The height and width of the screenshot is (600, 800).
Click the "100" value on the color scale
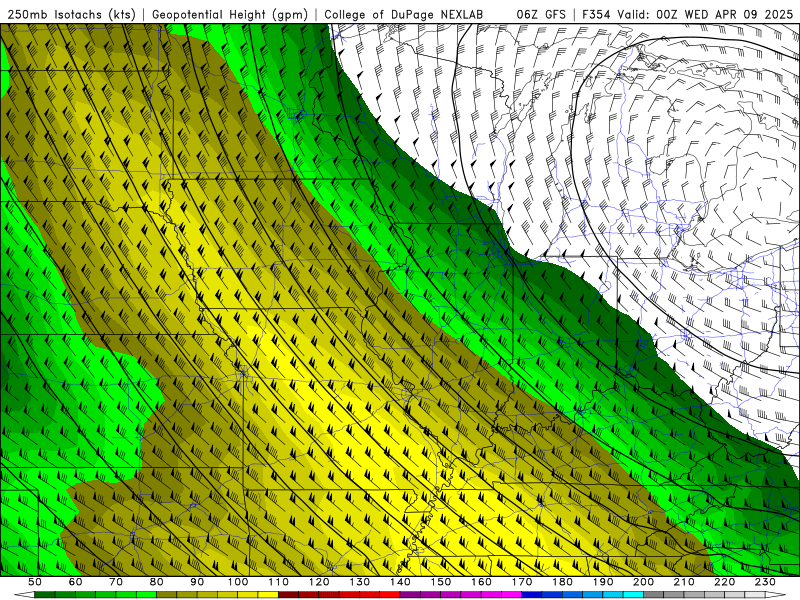coord(238,582)
